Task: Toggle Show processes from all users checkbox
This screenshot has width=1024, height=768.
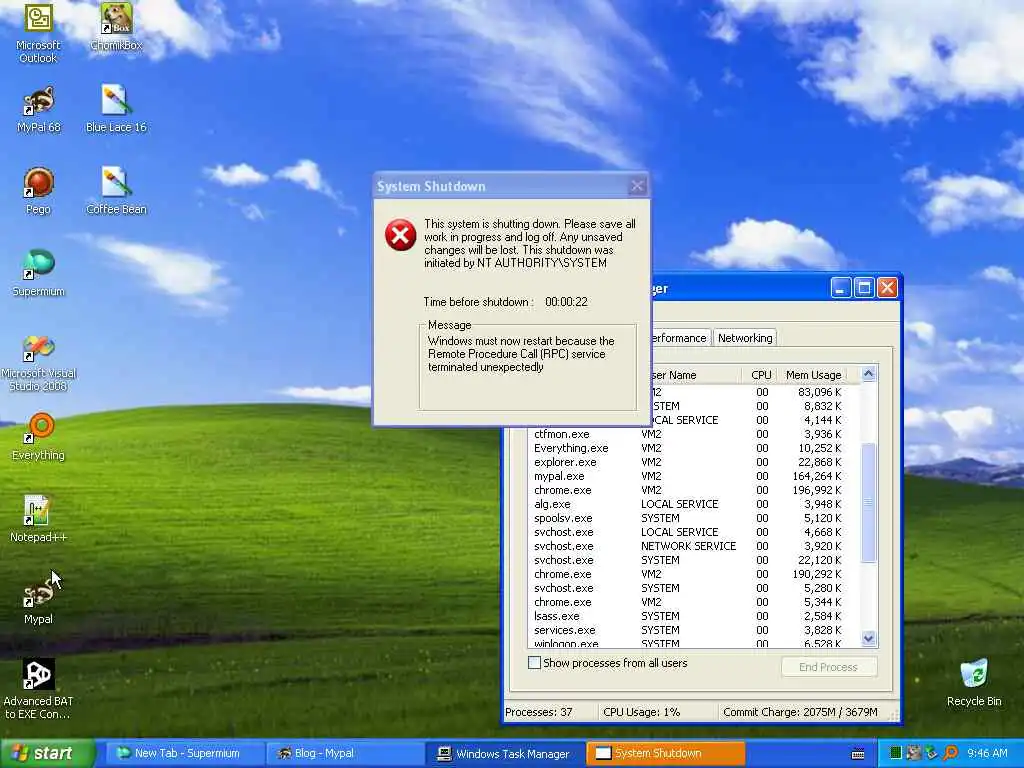Action: [534, 663]
